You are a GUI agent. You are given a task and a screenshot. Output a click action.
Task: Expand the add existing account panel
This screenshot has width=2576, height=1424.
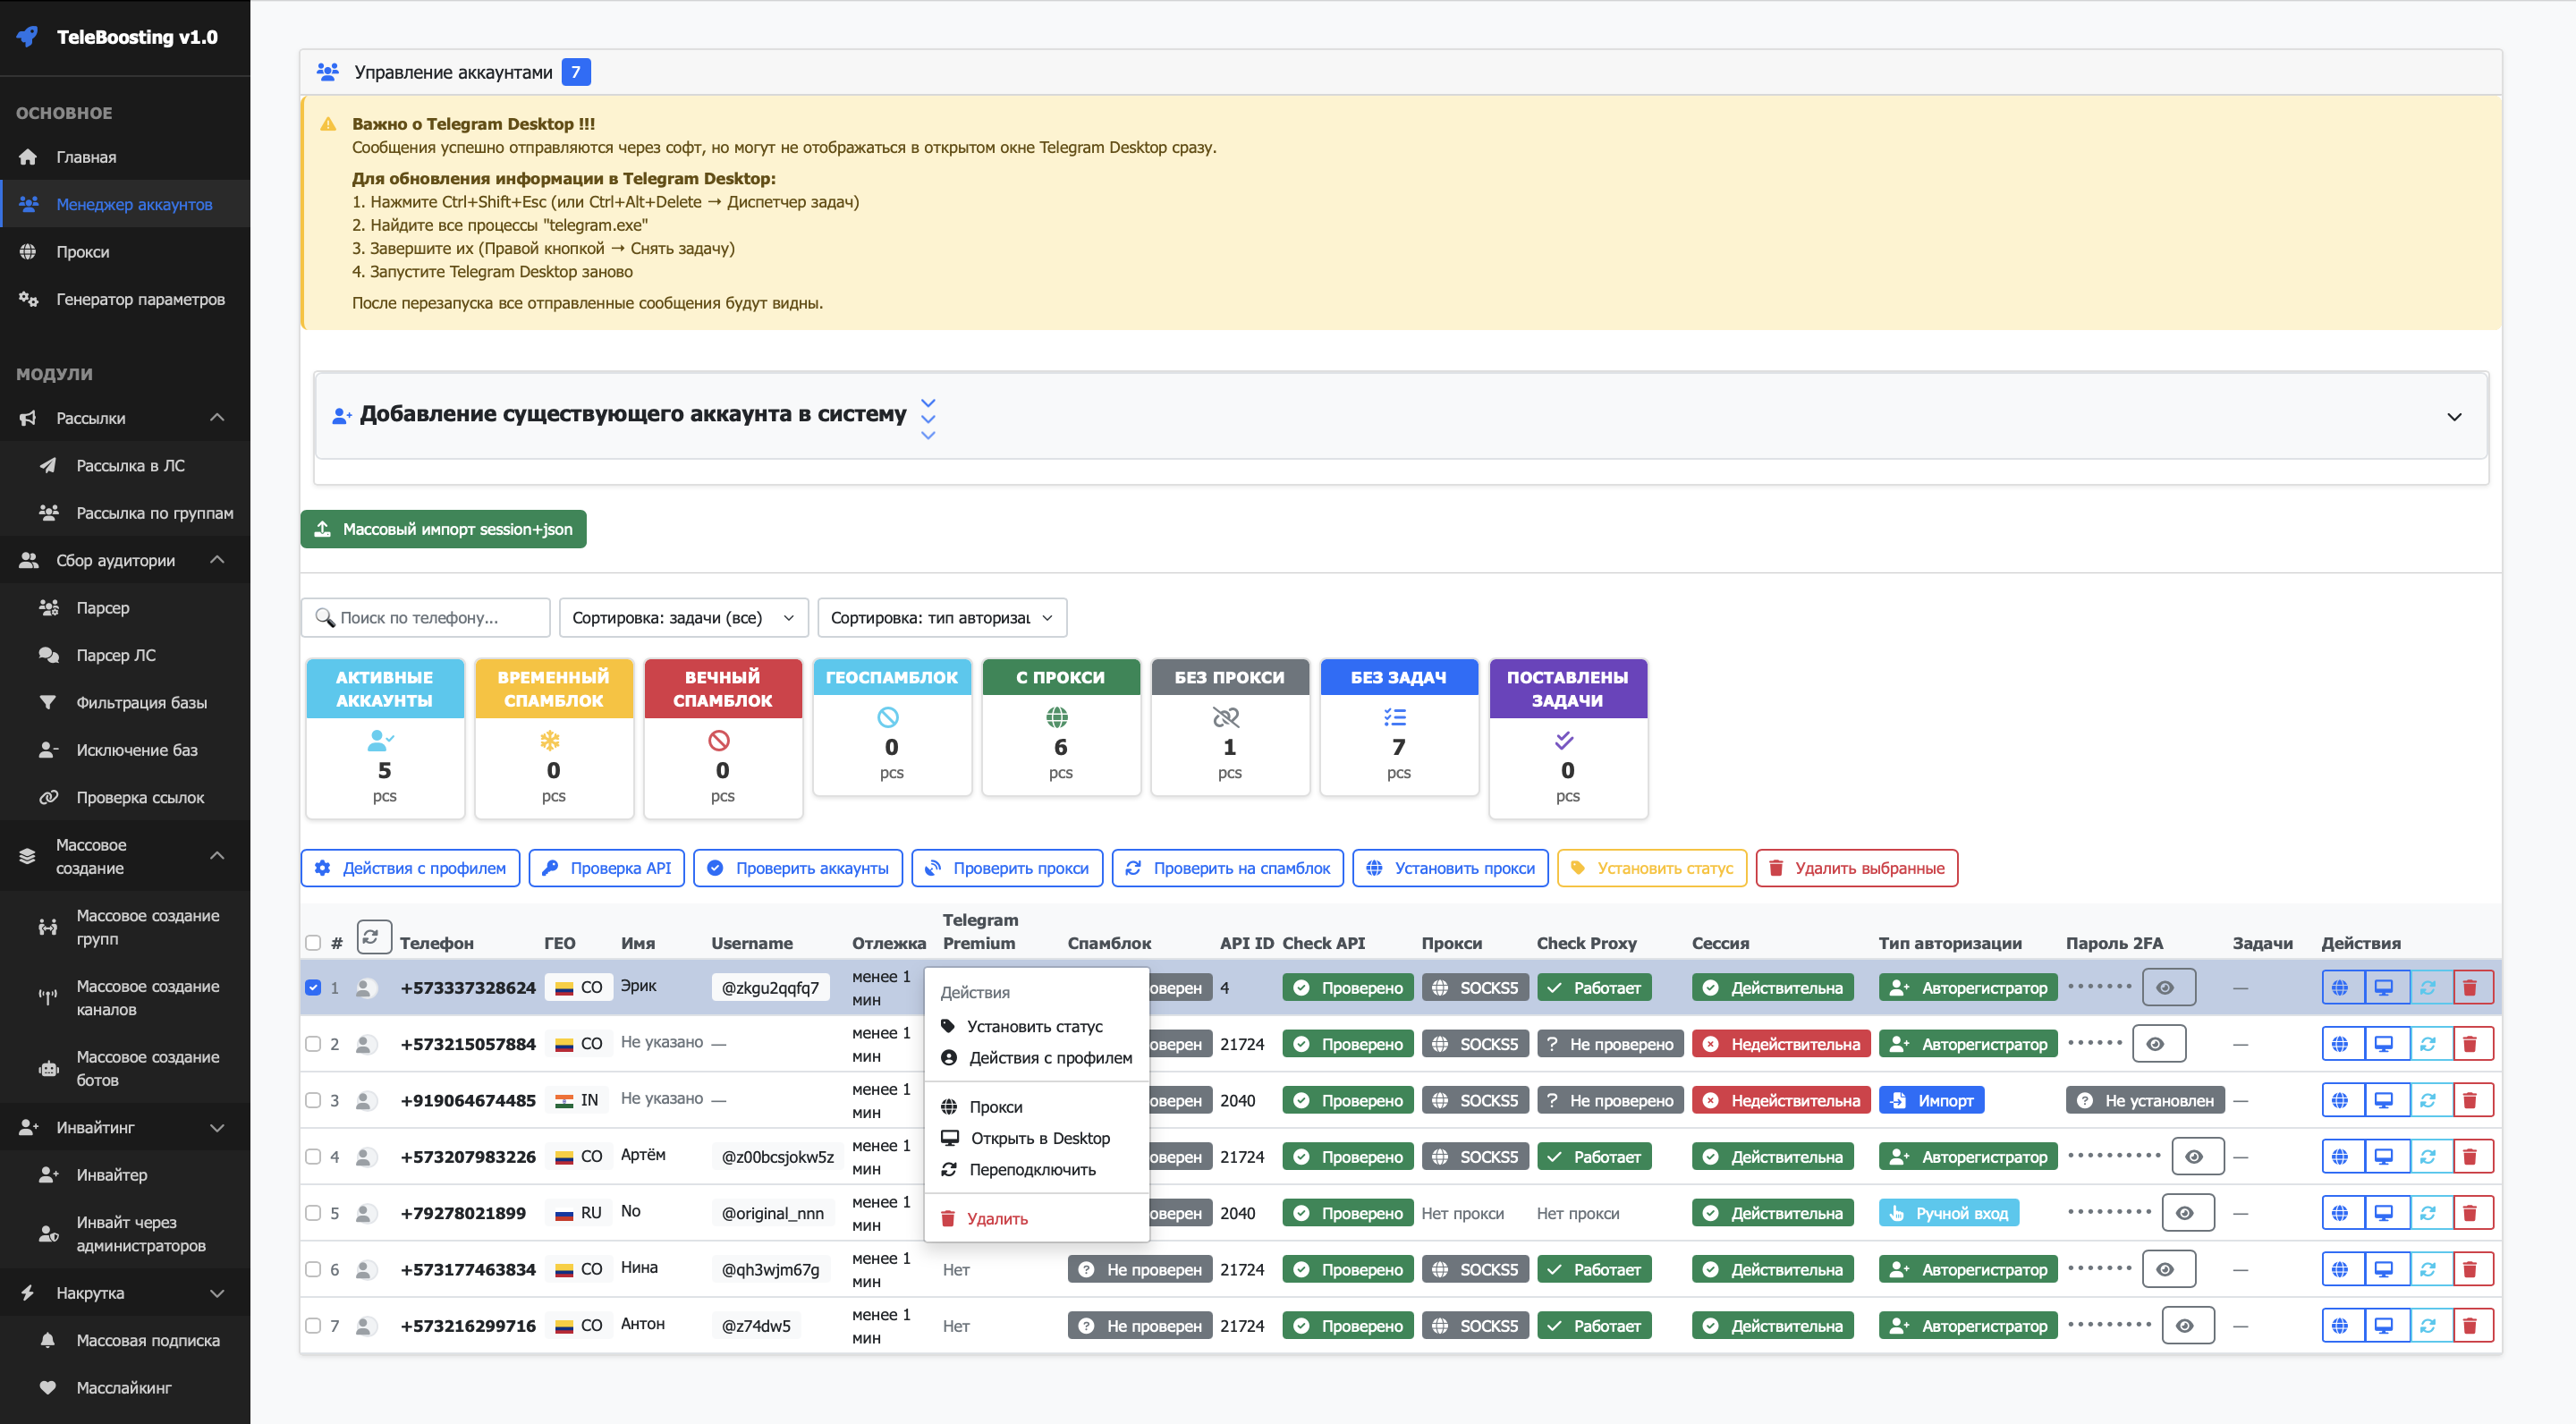click(x=2453, y=416)
